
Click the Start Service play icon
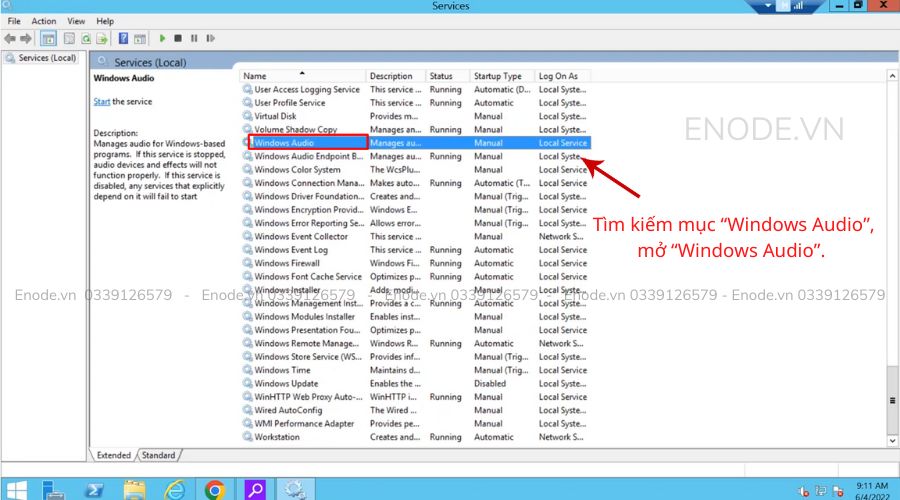point(162,38)
